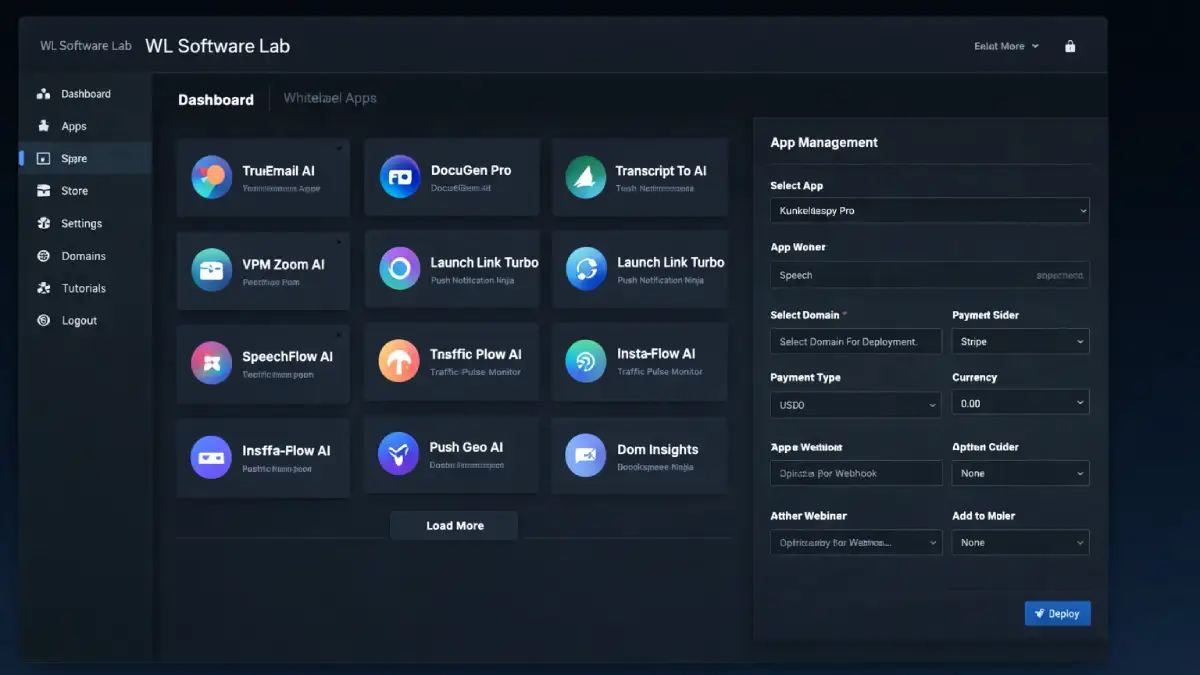Click the Dashboard sidebar icon
1200x675 pixels.
[x=43, y=94]
